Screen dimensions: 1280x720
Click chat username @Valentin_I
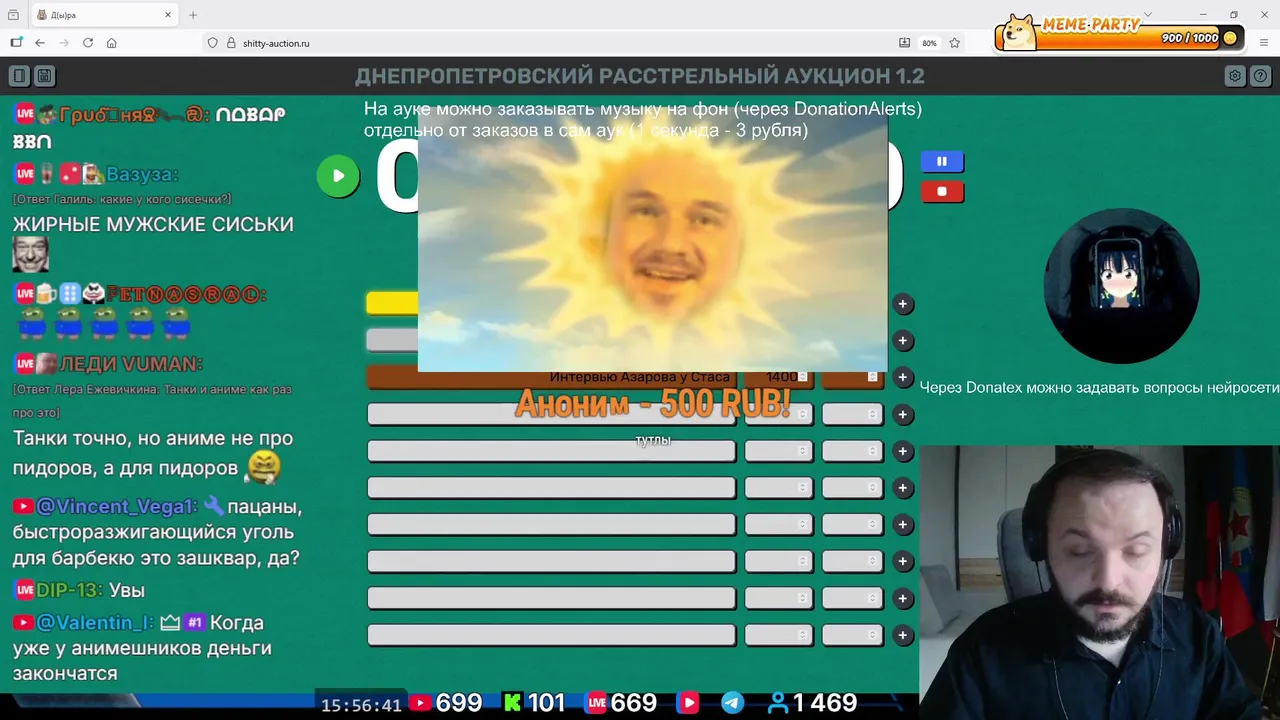coord(94,622)
